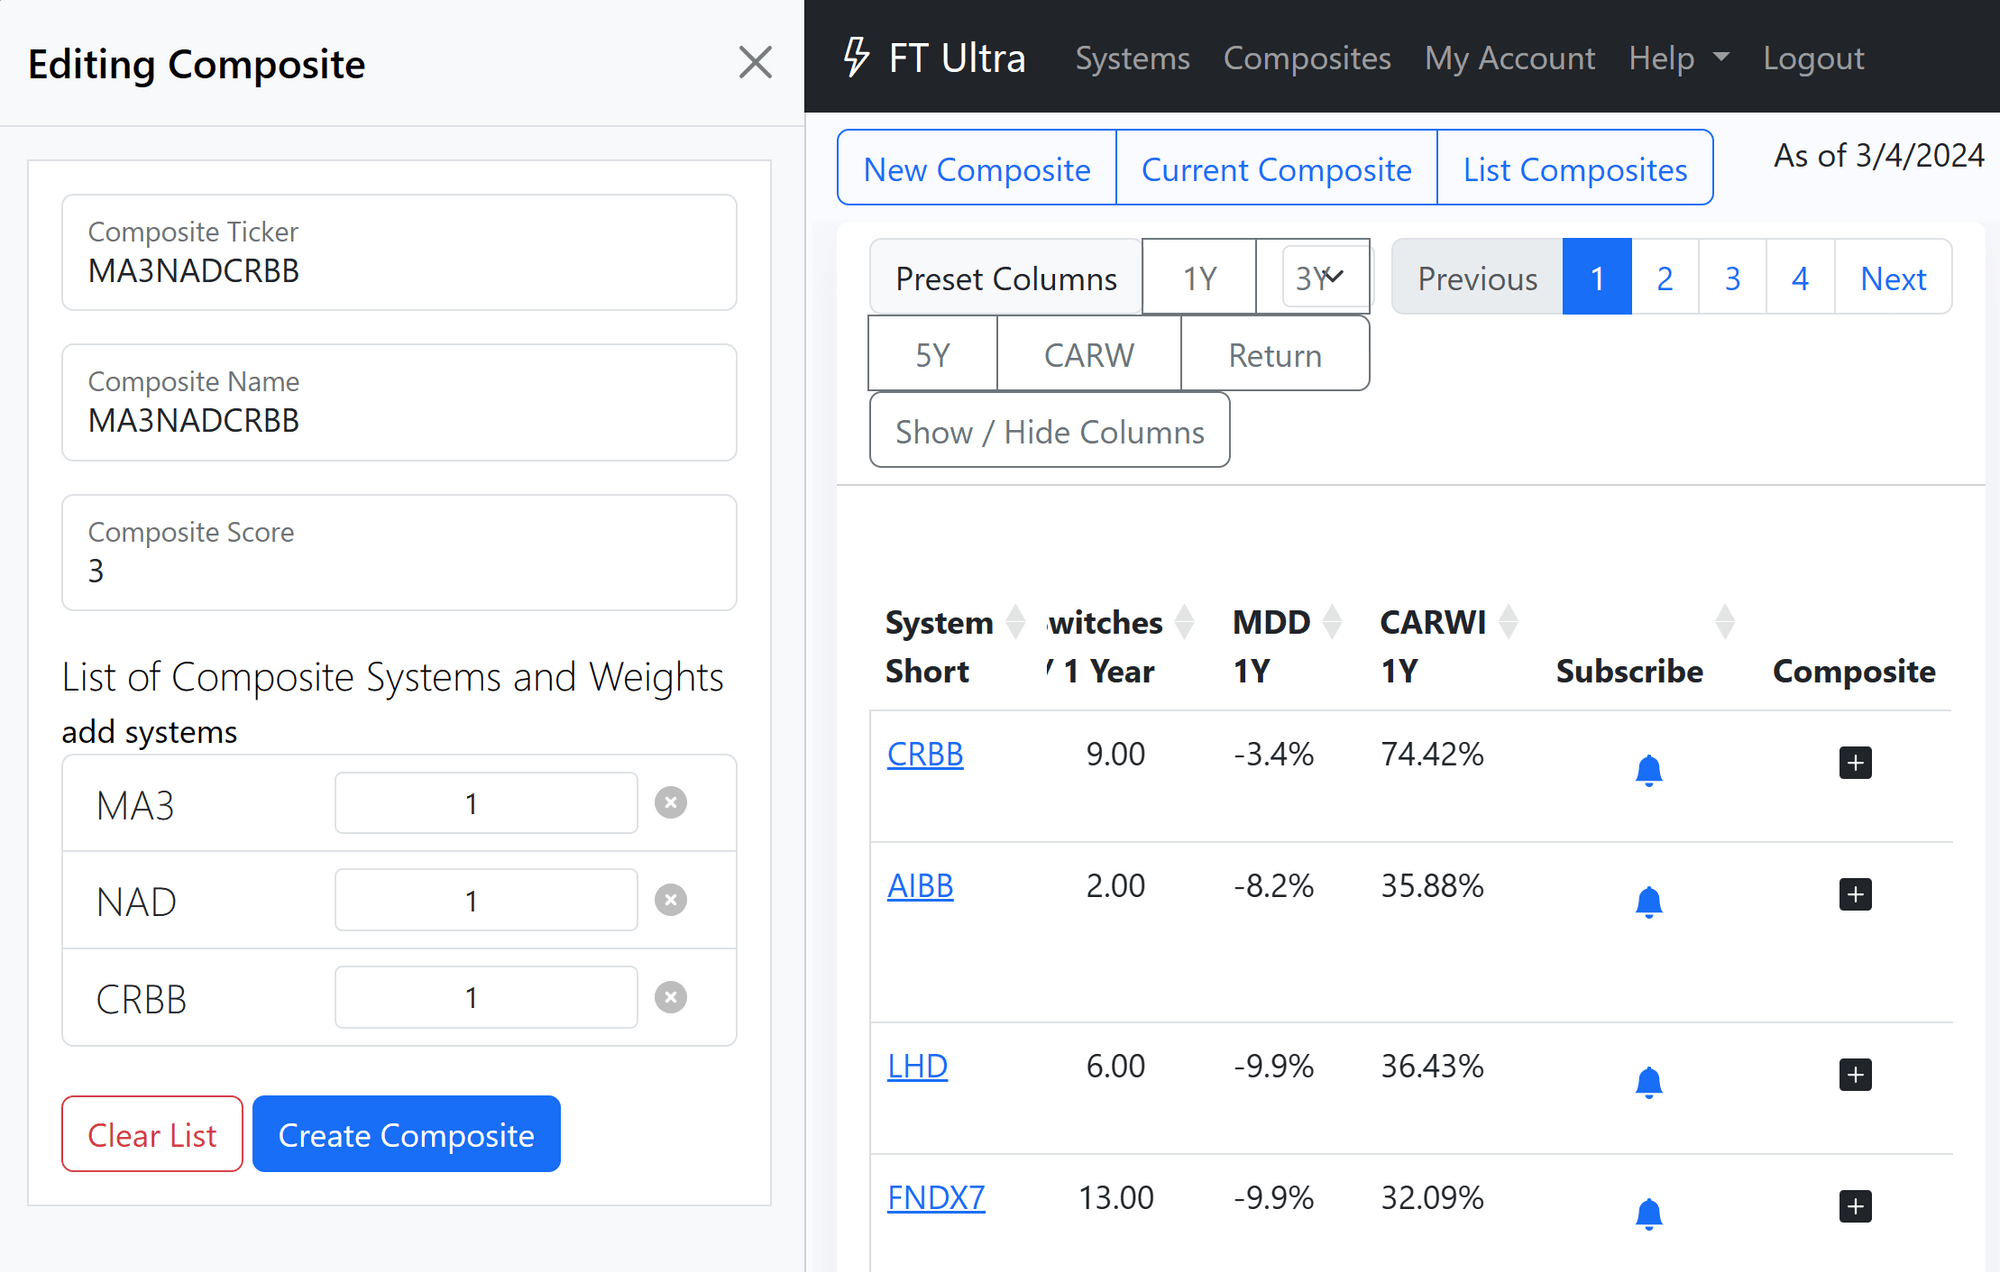Go to Next page
Viewport: 2000px width, 1272px height.
click(1893, 277)
